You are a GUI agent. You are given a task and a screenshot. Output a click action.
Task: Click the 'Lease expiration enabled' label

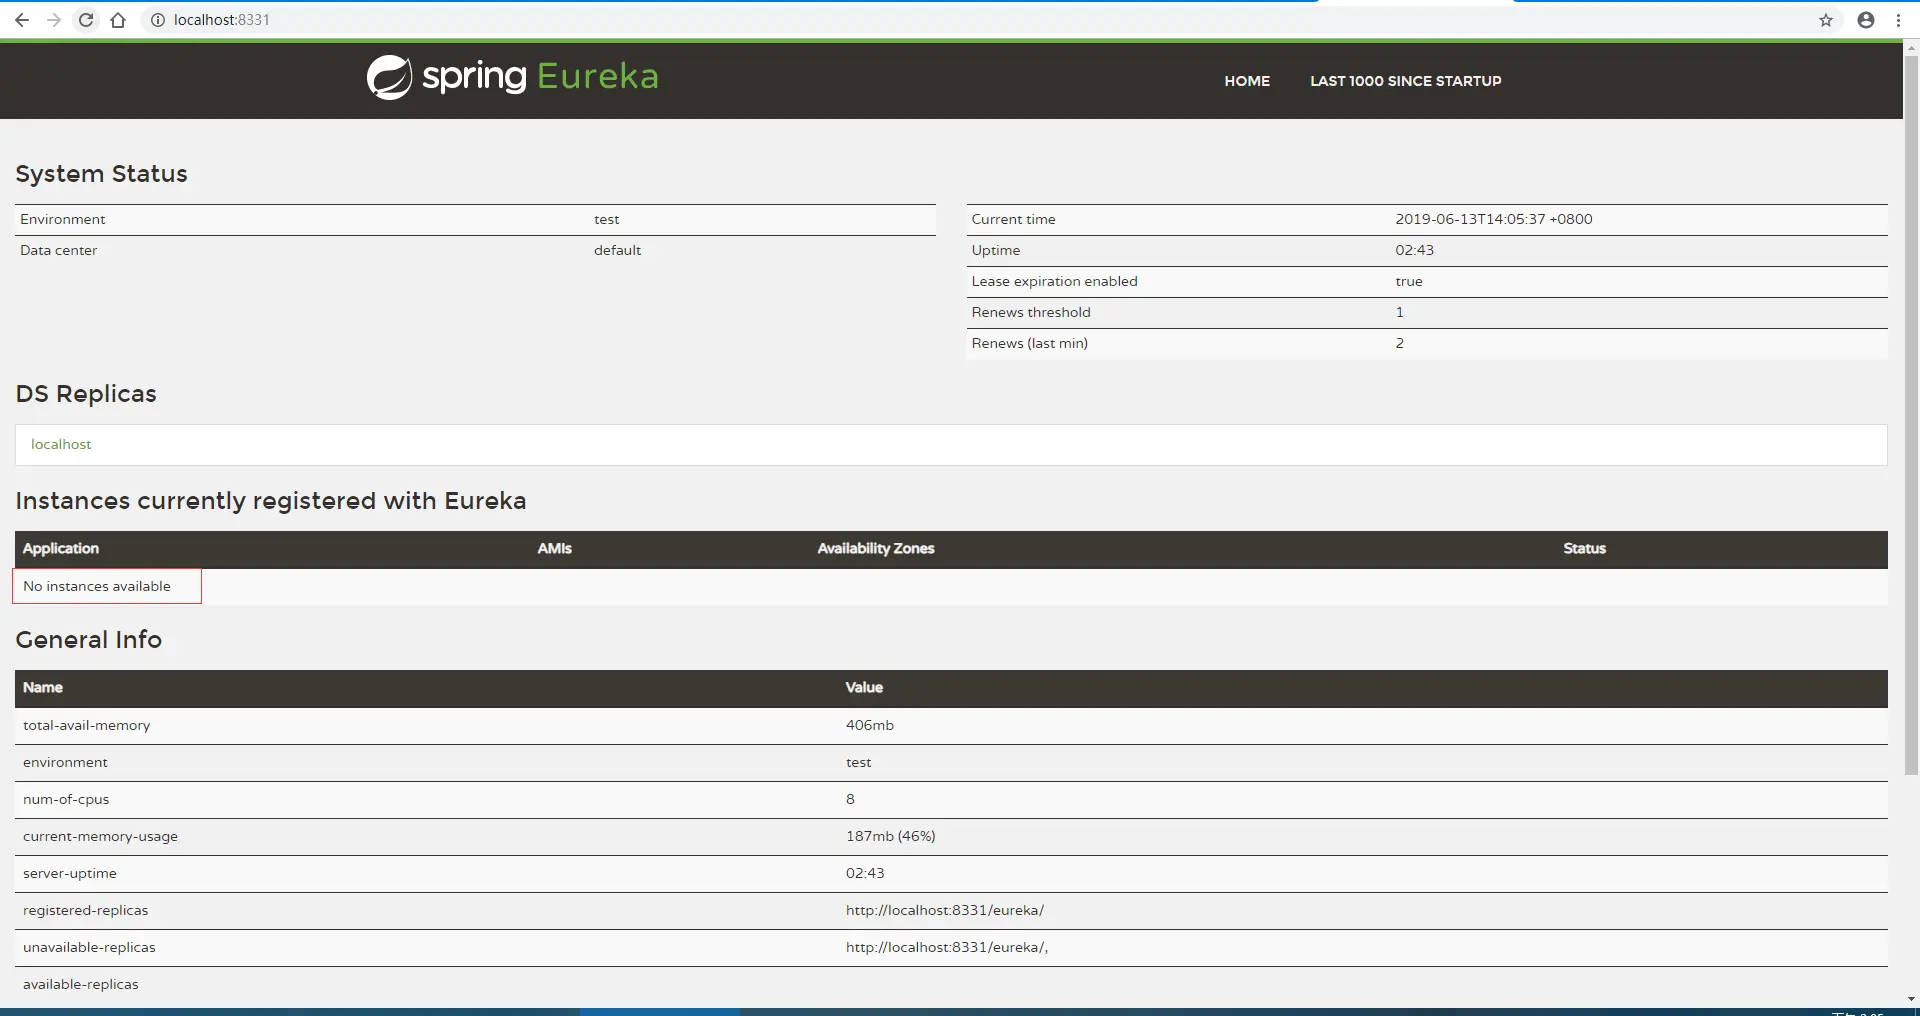pos(1054,282)
